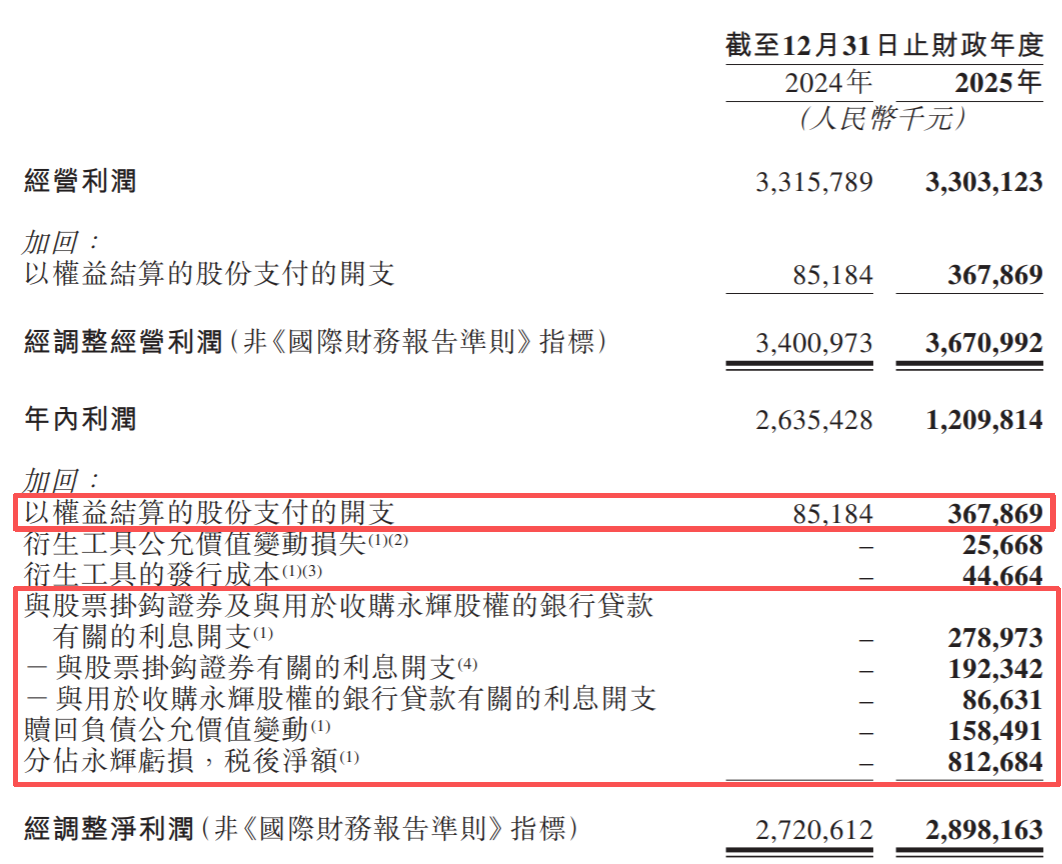Screen dimensions: 1062x864
Task: Click the bold 3,303,123 value
Action: click(985, 182)
